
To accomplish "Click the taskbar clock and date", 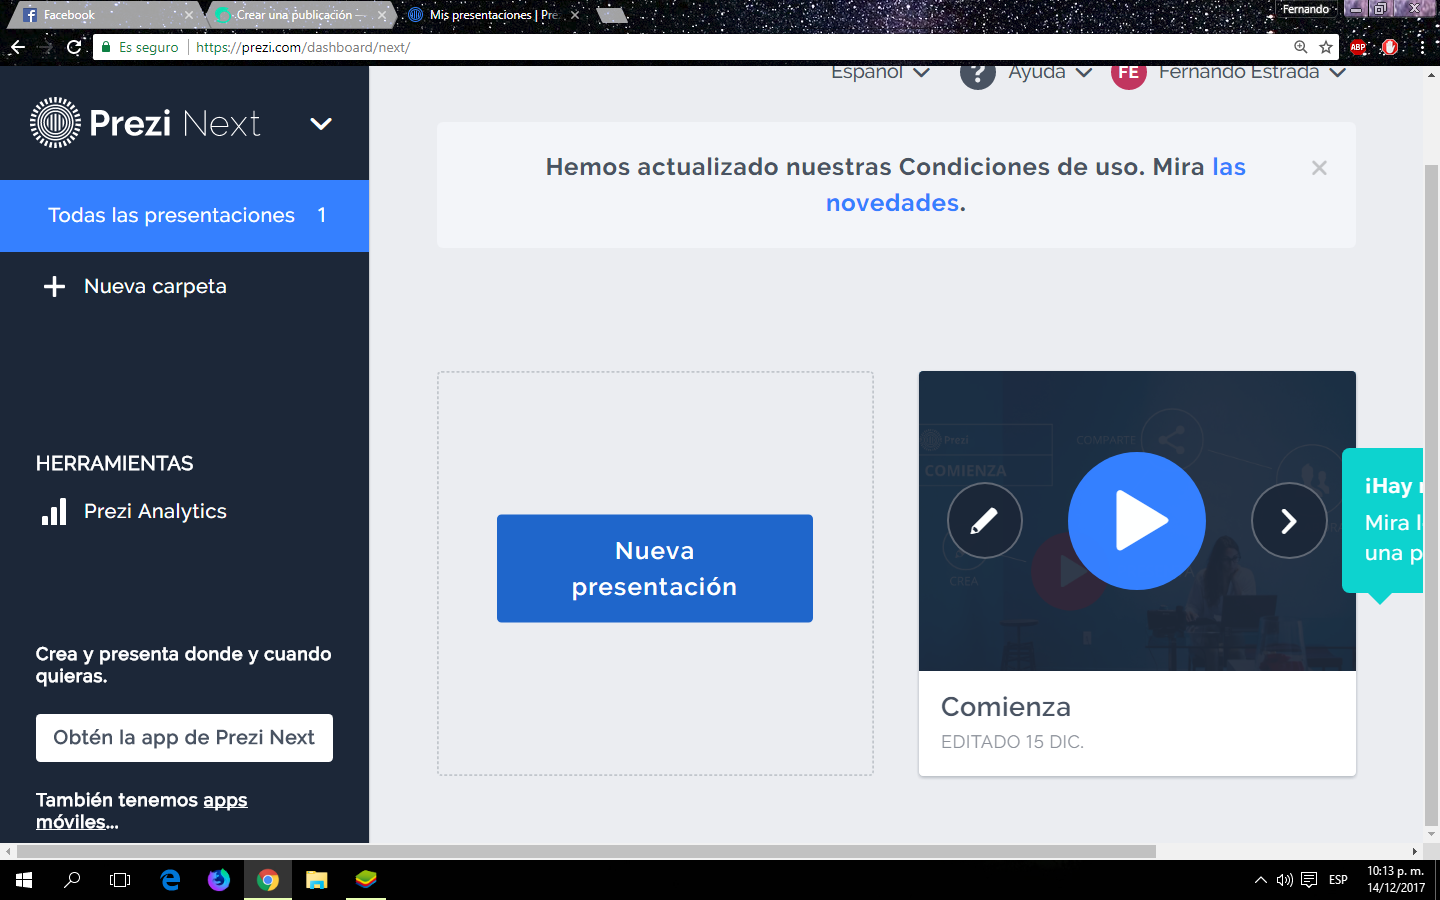I will (x=1396, y=880).
